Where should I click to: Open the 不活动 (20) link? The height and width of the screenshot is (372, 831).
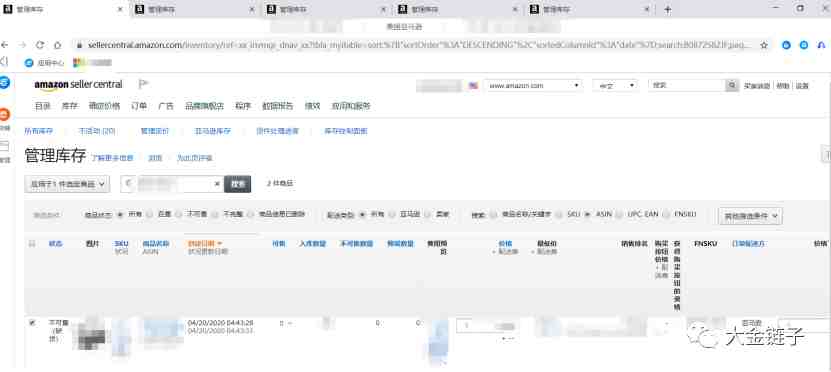[98, 131]
